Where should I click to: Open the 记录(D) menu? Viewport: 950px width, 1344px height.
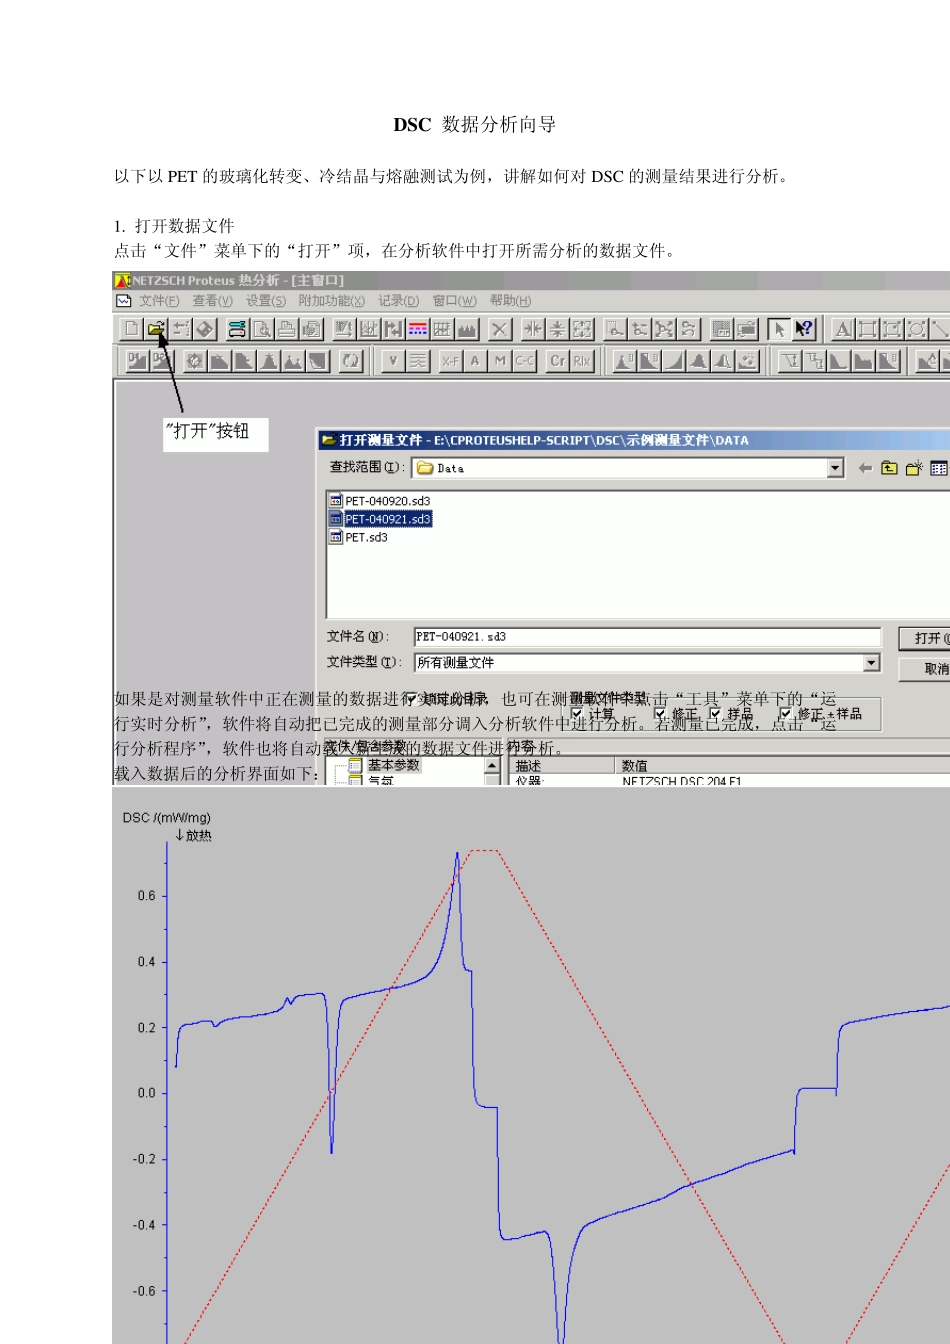[x=398, y=300]
